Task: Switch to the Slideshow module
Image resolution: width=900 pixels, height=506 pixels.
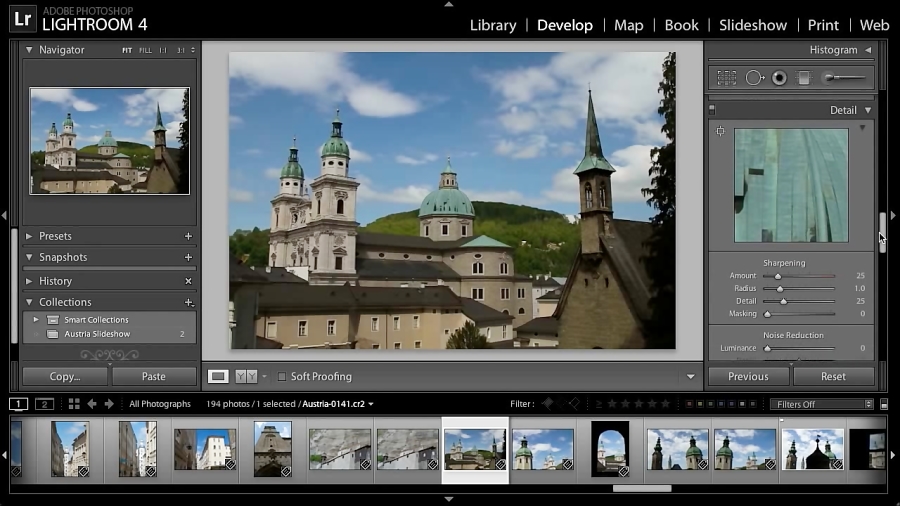Action: click(x=752, y=25)
